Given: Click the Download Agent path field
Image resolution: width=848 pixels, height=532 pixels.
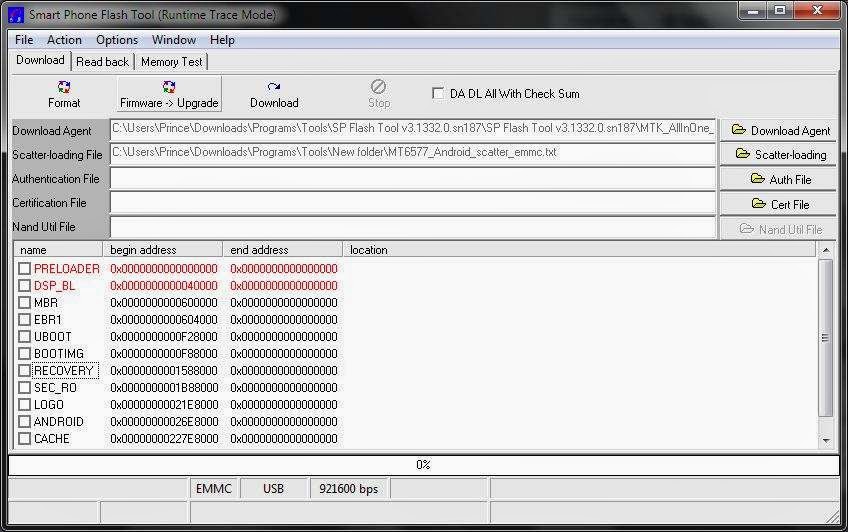Looking at the screenshot, I should click(x=413, y=129).
